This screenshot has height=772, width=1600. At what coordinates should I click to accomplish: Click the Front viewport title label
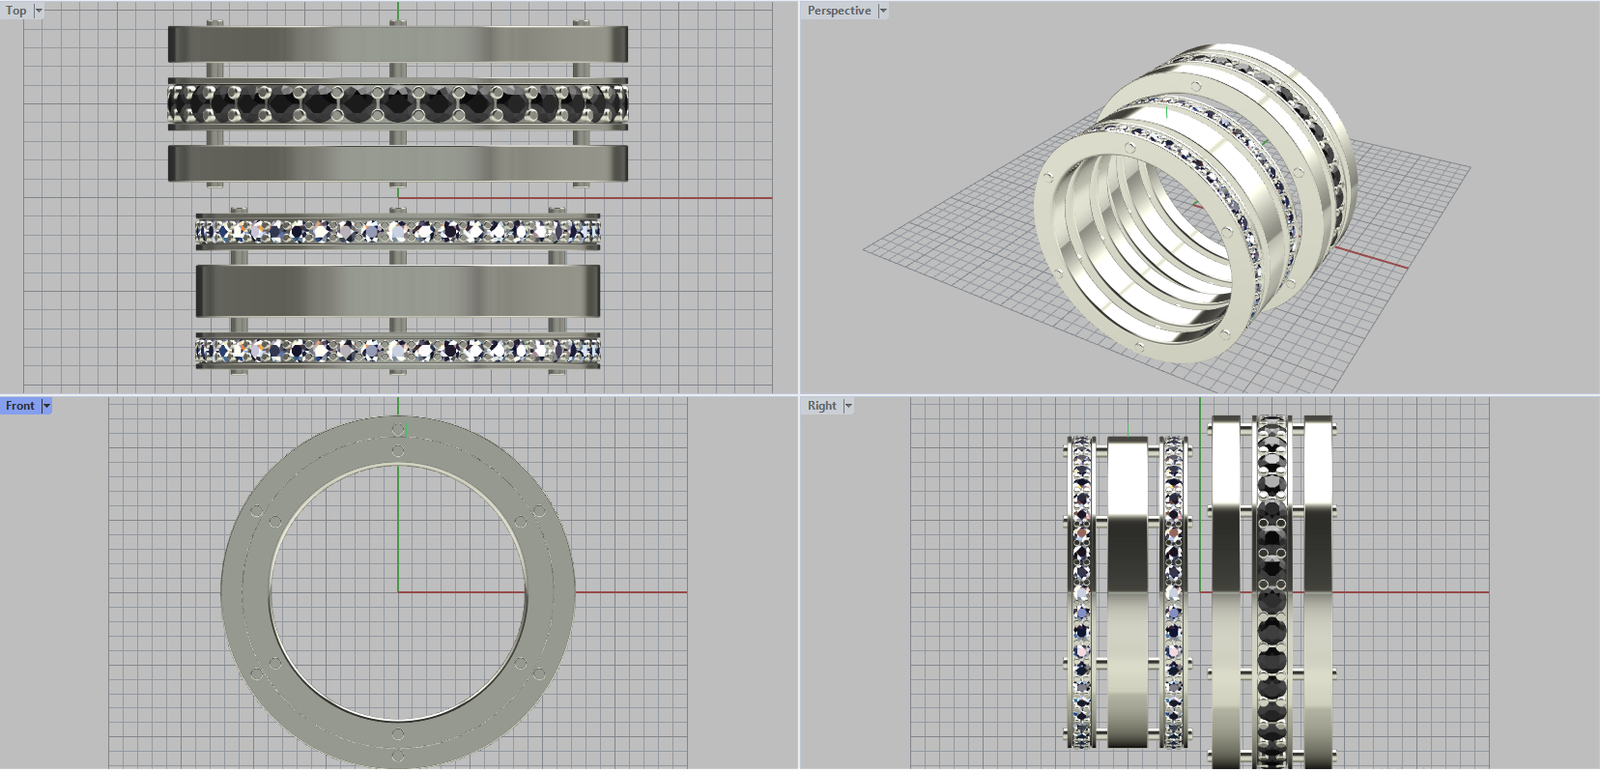(x=20, y=406)
